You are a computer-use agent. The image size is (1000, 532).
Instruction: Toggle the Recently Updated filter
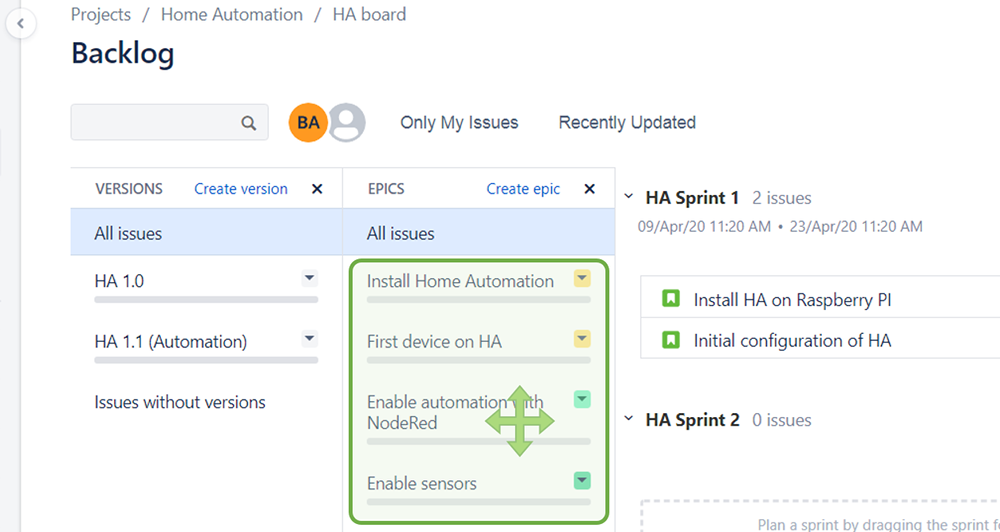click(x=627, y=123)
